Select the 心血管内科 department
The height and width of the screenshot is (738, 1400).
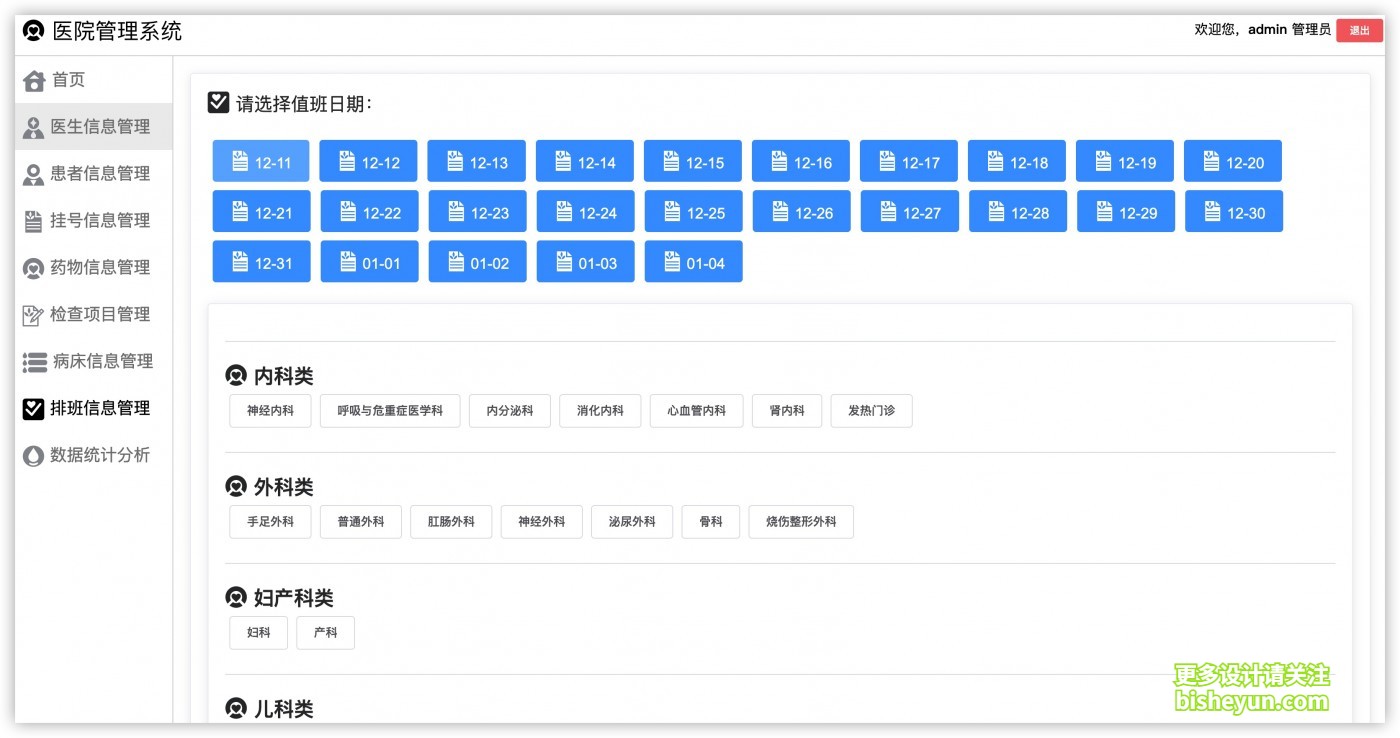pos(697,411)
